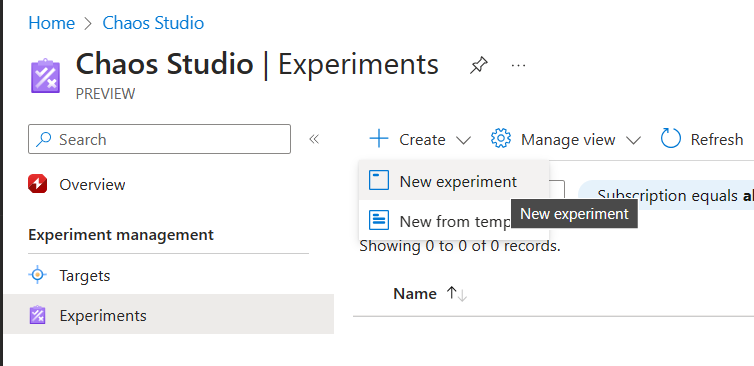Click the plus icon beside Create

click(x=379, y=139)
